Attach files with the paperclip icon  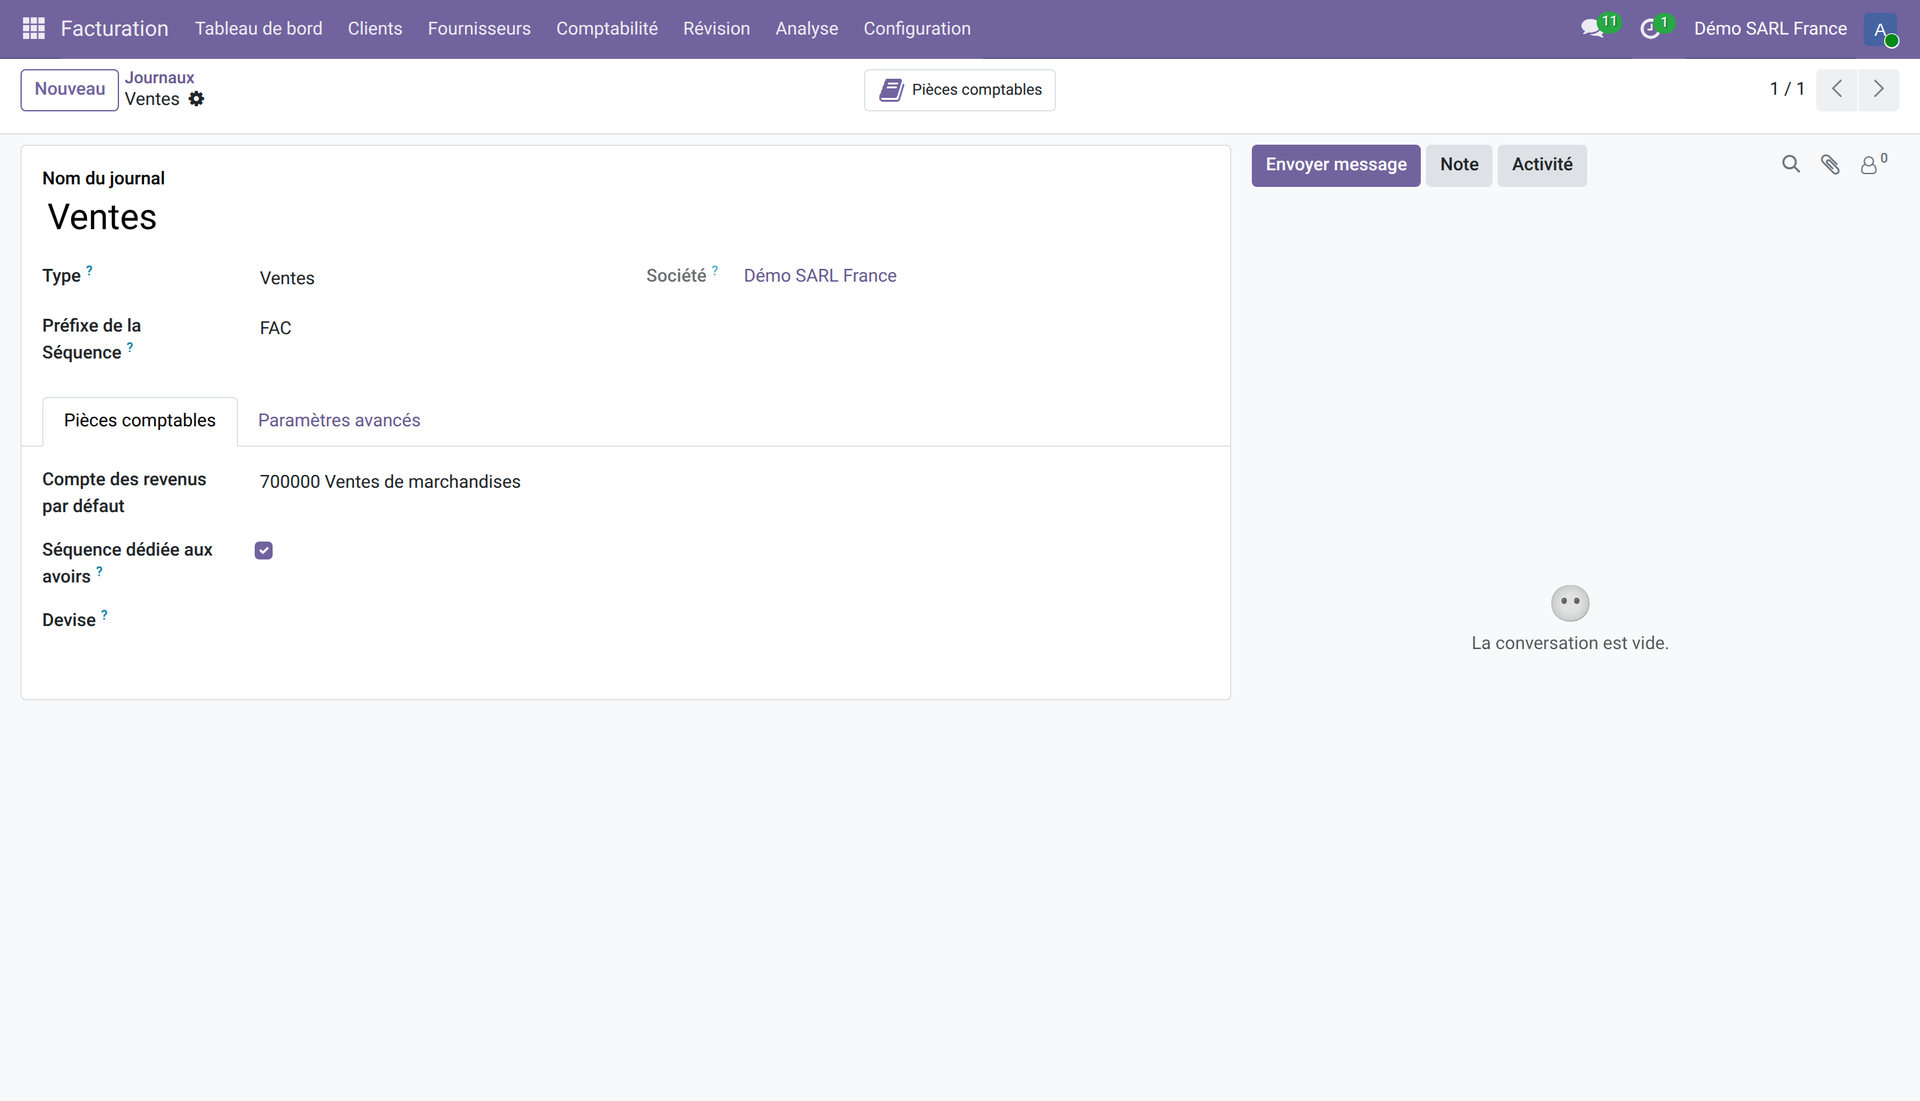(x=1830, y=164)
